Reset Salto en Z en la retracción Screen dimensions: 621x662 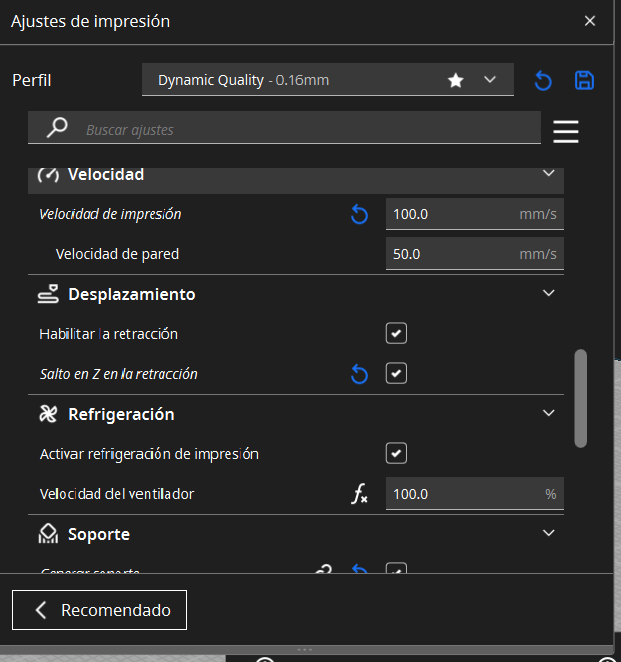360,374
